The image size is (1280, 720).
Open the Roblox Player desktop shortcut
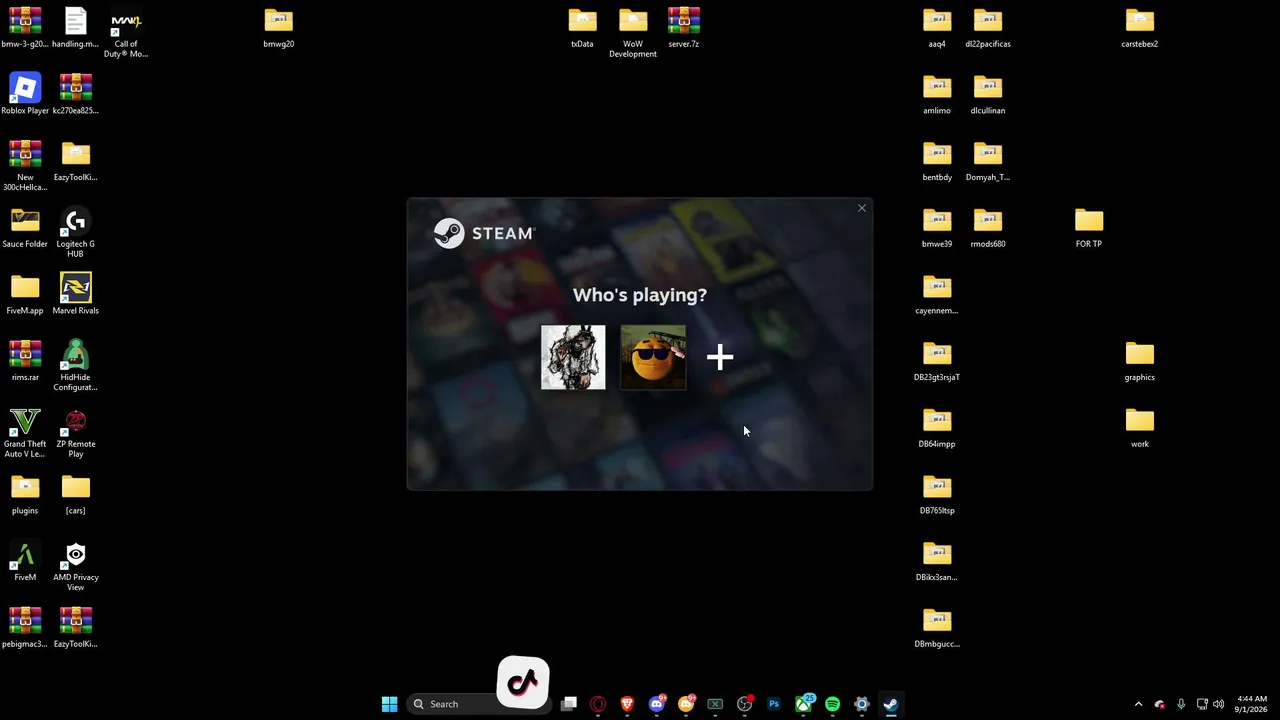pos(25,94)
